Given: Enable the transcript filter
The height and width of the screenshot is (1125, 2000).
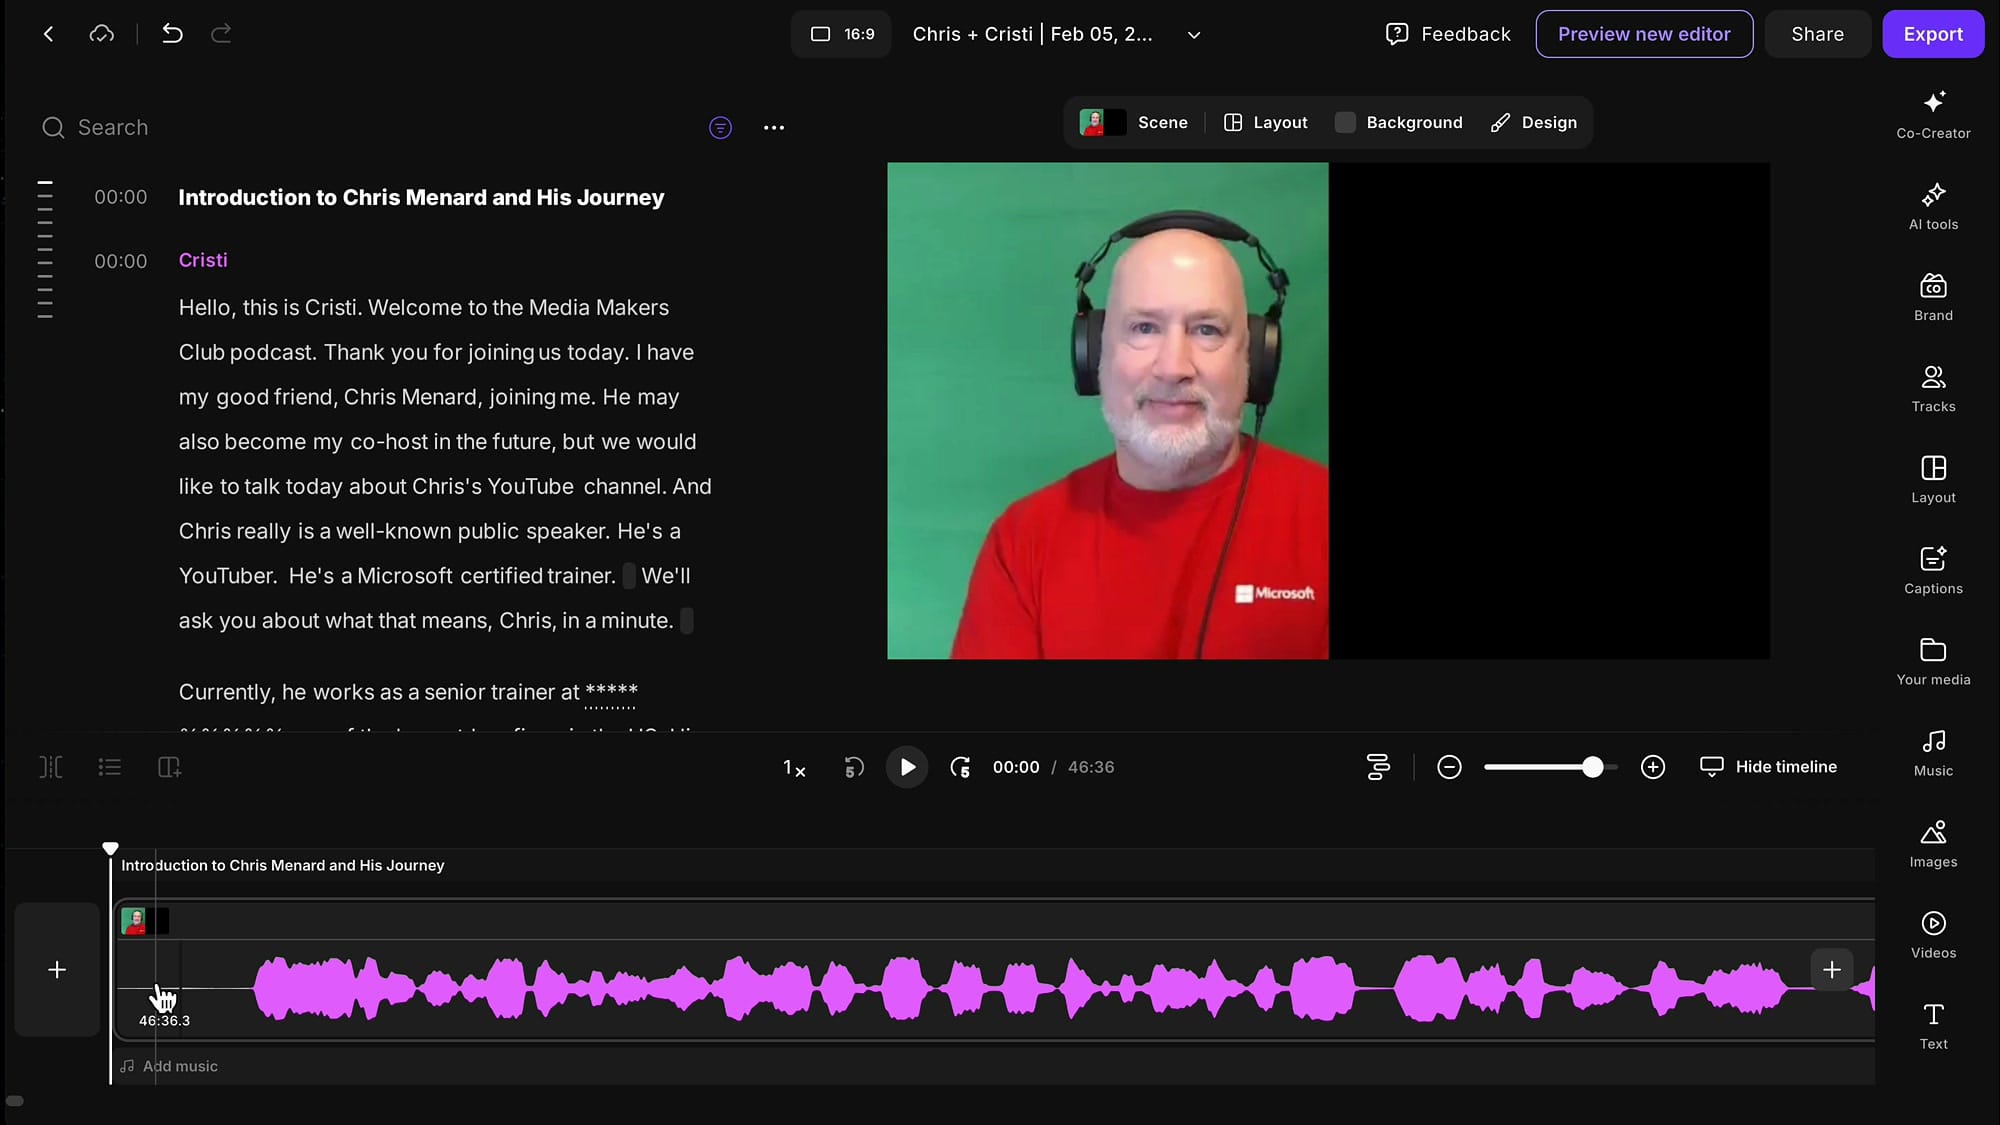Looking at the screenshot, I should pyautogui.click(x=720, y=127).
